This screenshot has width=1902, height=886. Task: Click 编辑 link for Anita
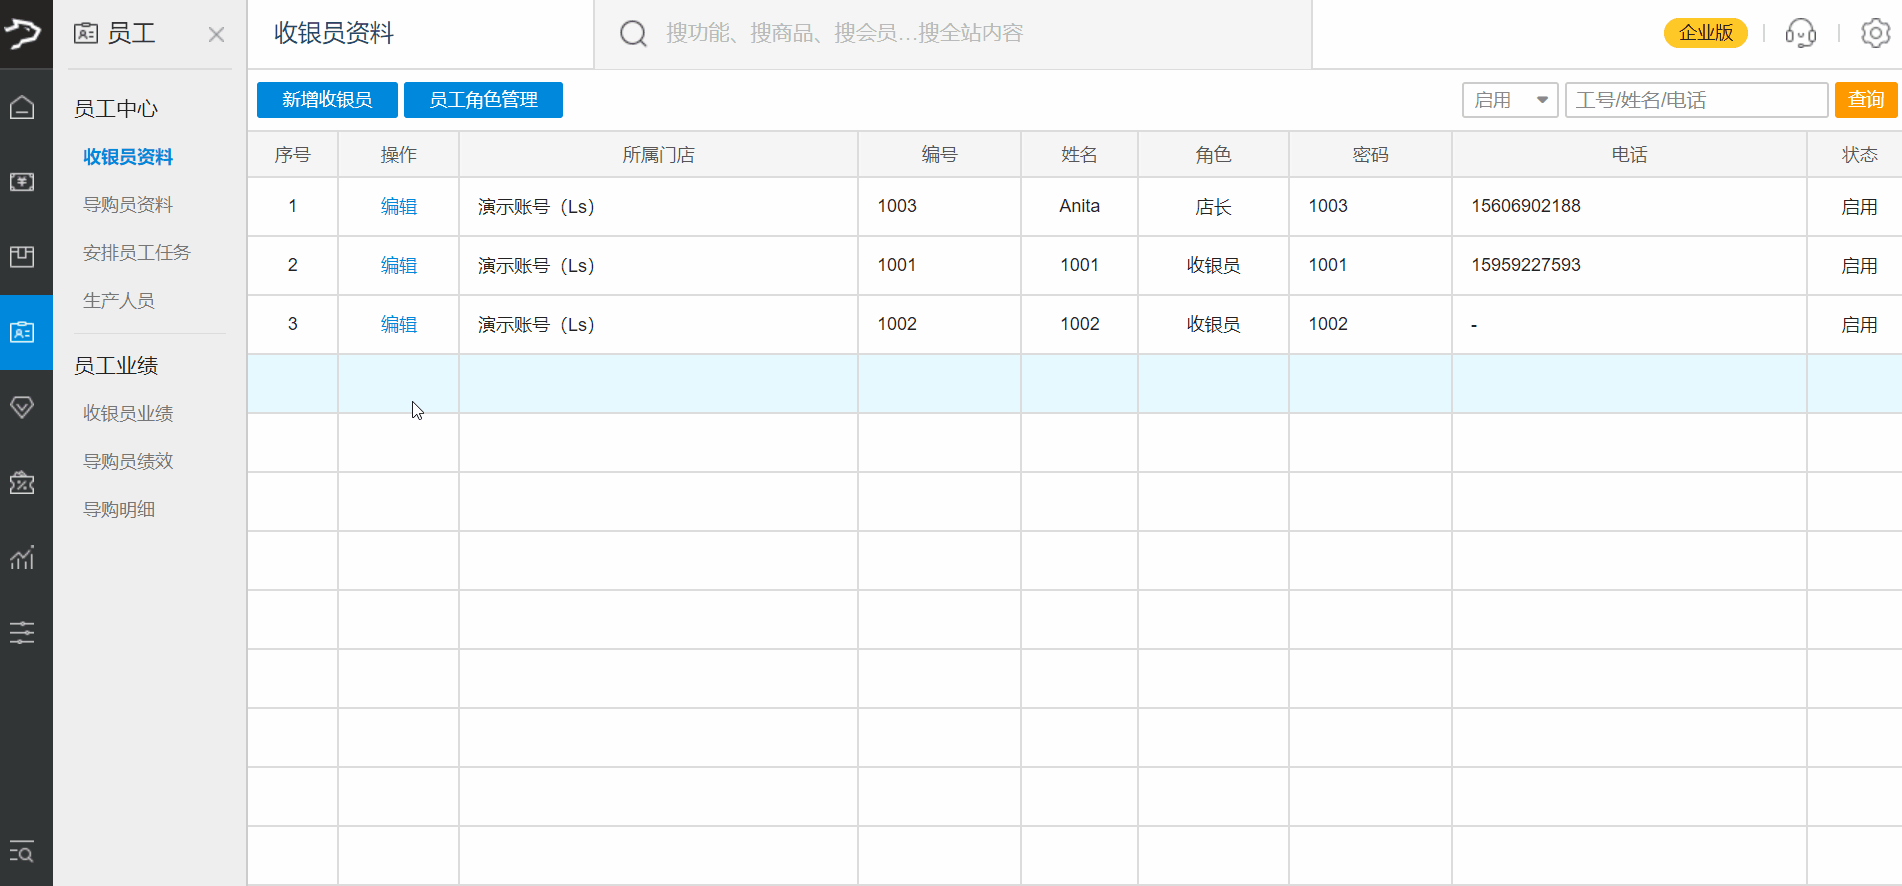point(398,206)
